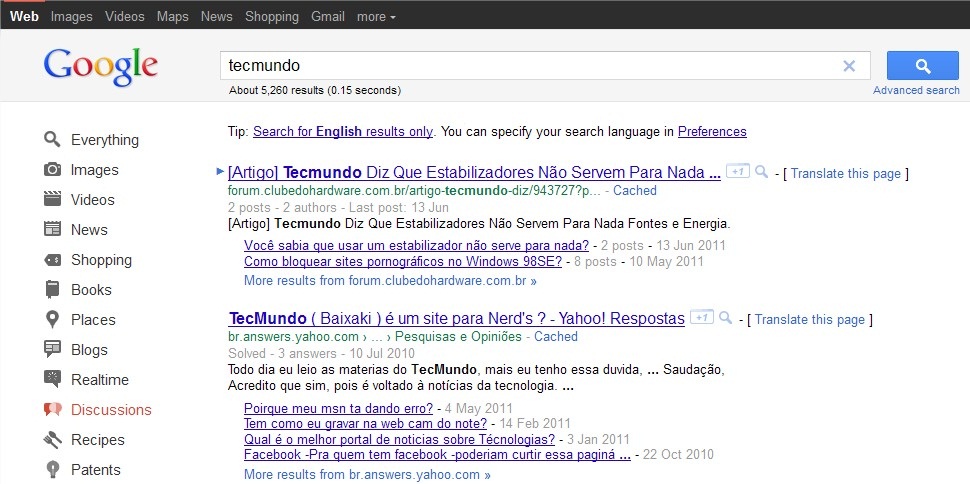Click the Patents lightbulb icon
970x484 pixels.
pyautogui.click(x=53, y=469)
